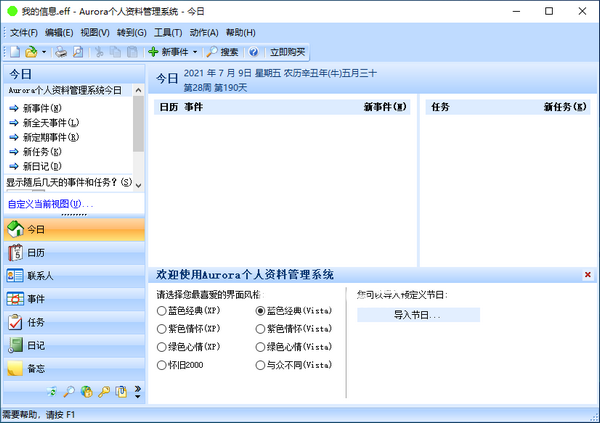The image size is (600, 423).
Task: Click the 显示随后几天的事件和任务？(S) label
Action: click(69, 182)
